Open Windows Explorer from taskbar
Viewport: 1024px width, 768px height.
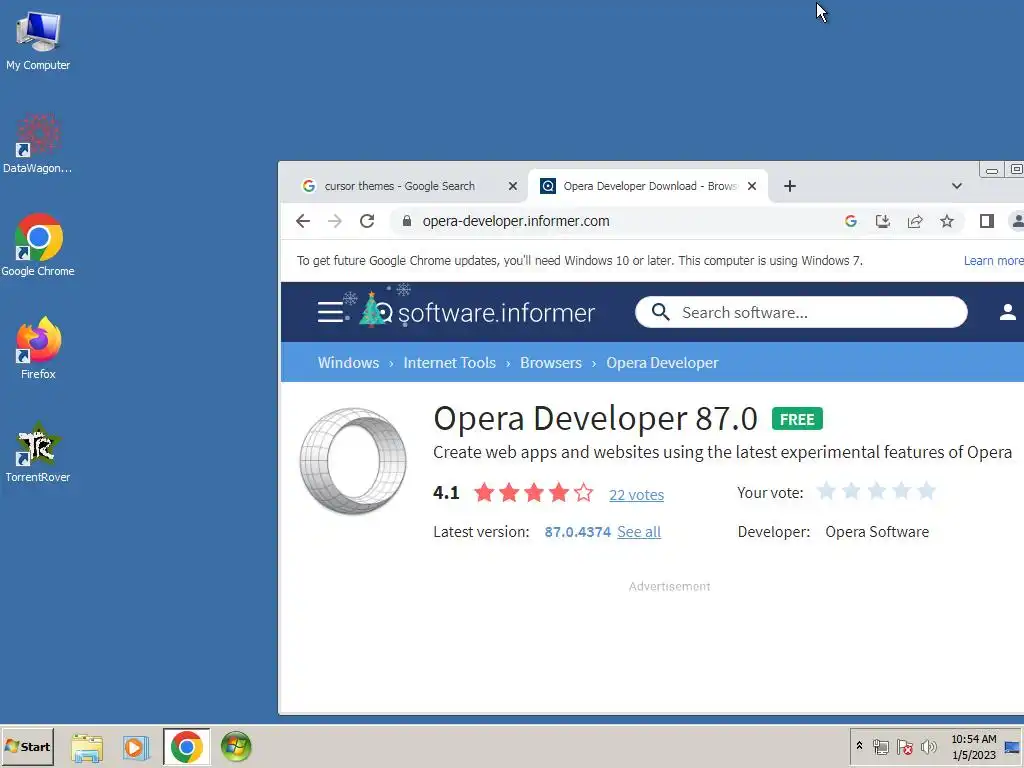click(x=87, y=747)
